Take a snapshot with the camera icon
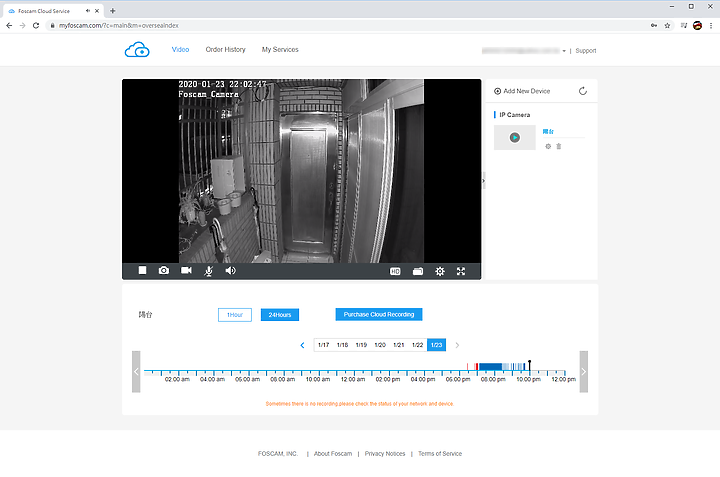This screenshot has height=477, width=720. coord(163,270)
